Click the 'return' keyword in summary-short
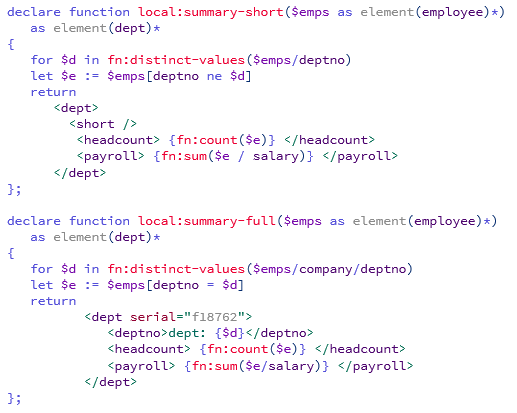The image size is (517, 413). pyautogui.click(x=53, y=92)
